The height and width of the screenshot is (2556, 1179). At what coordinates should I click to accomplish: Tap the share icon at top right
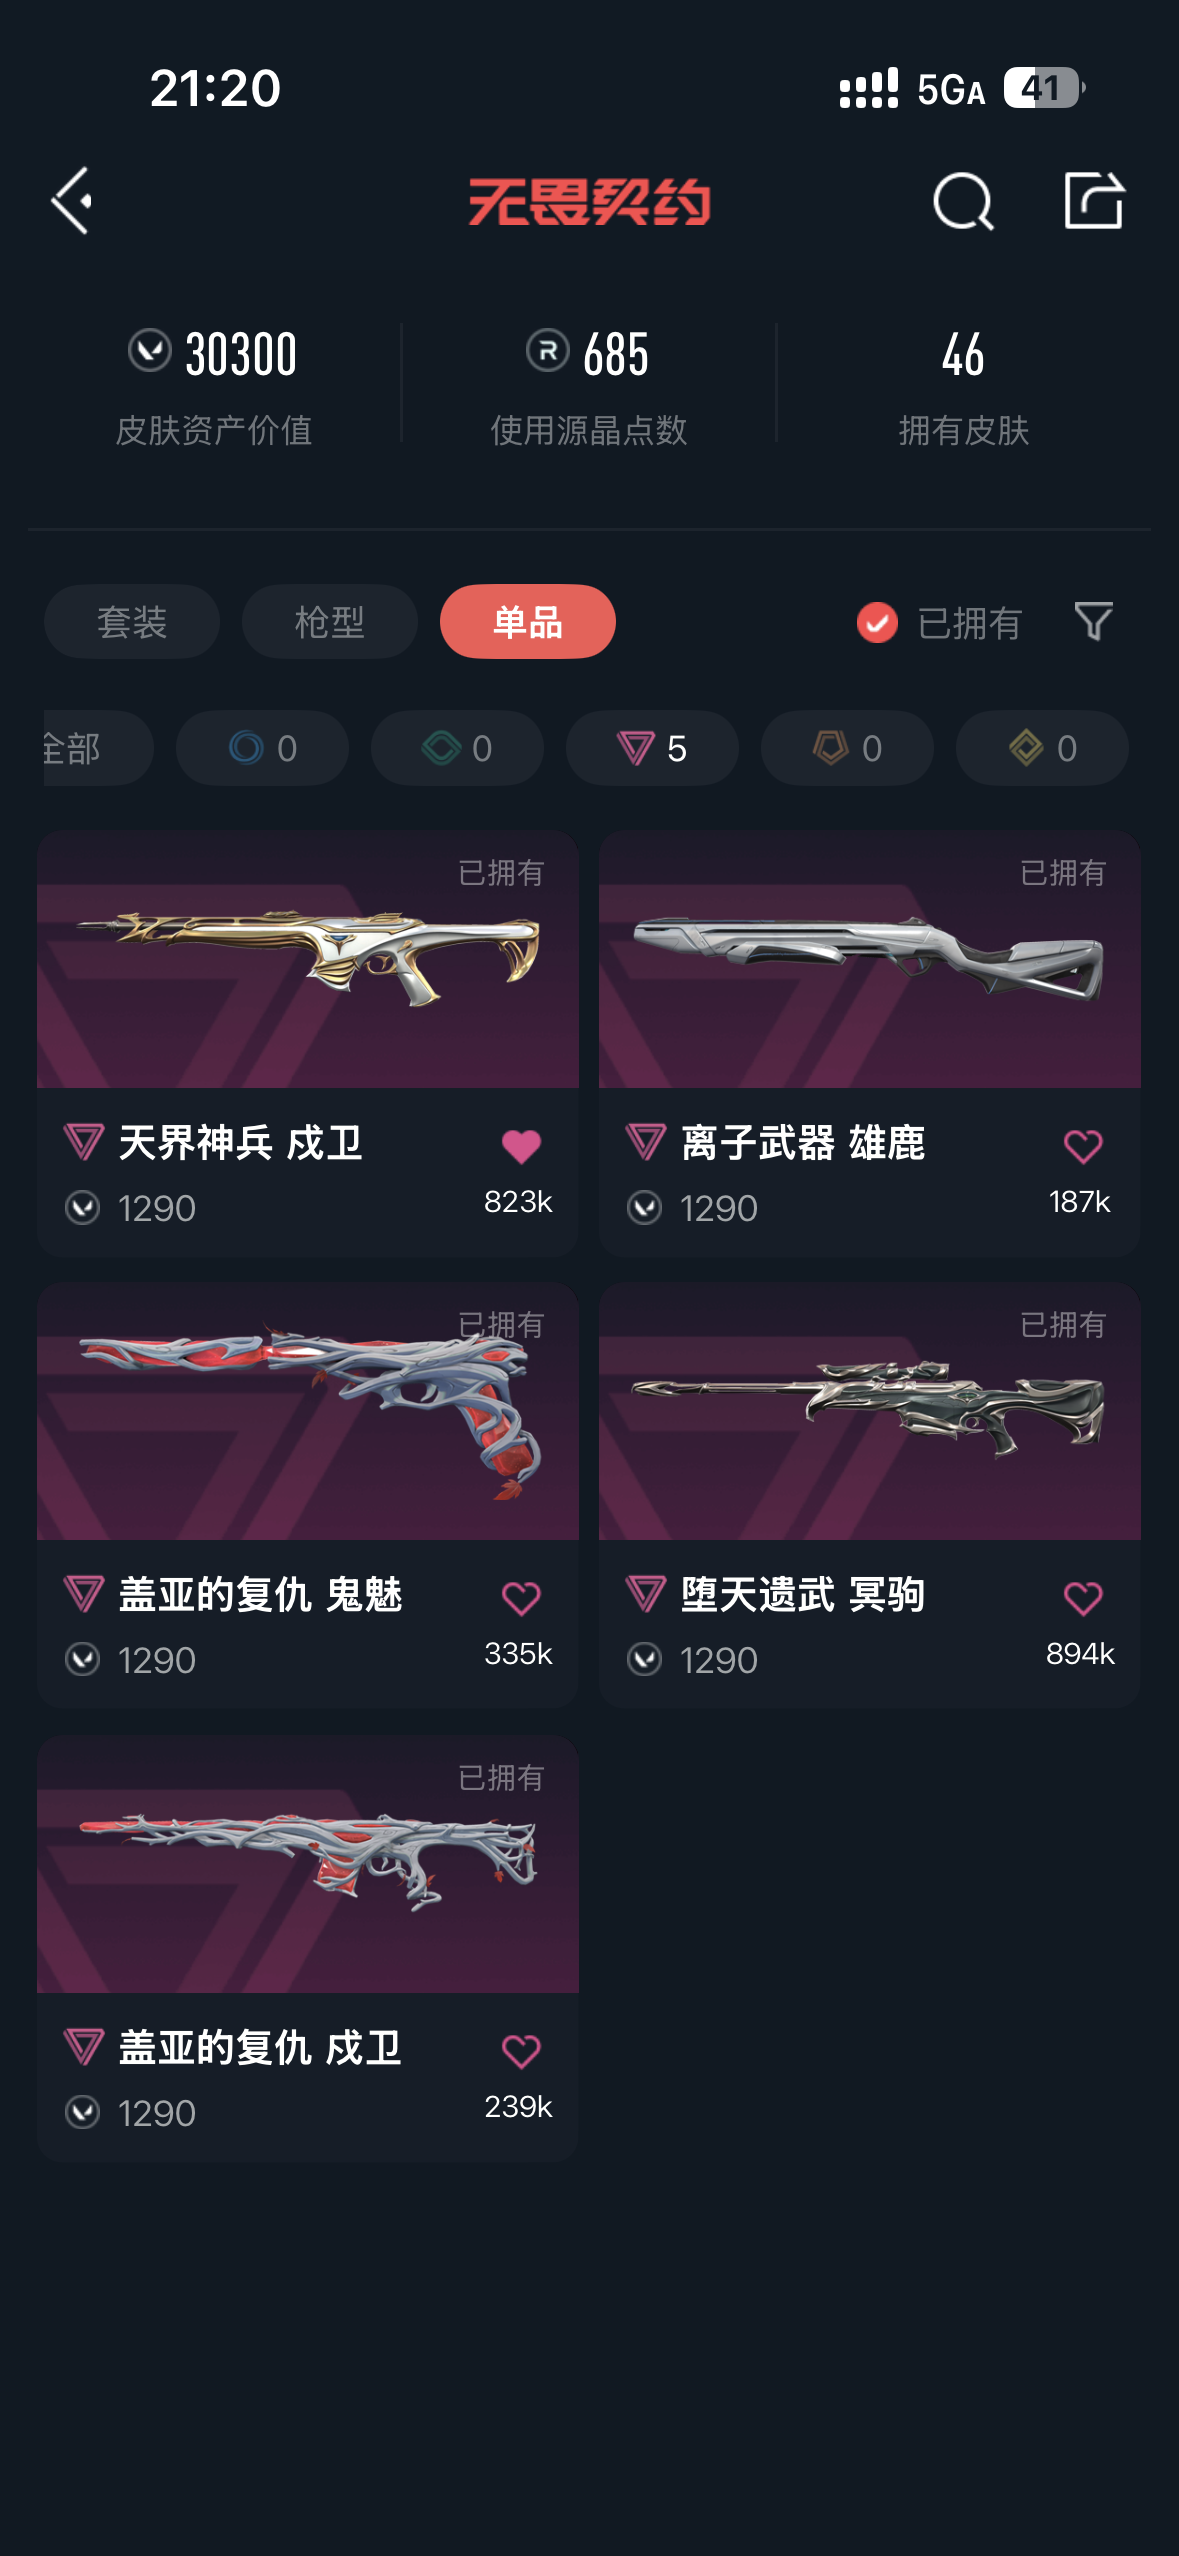(x=1093, y=200)
